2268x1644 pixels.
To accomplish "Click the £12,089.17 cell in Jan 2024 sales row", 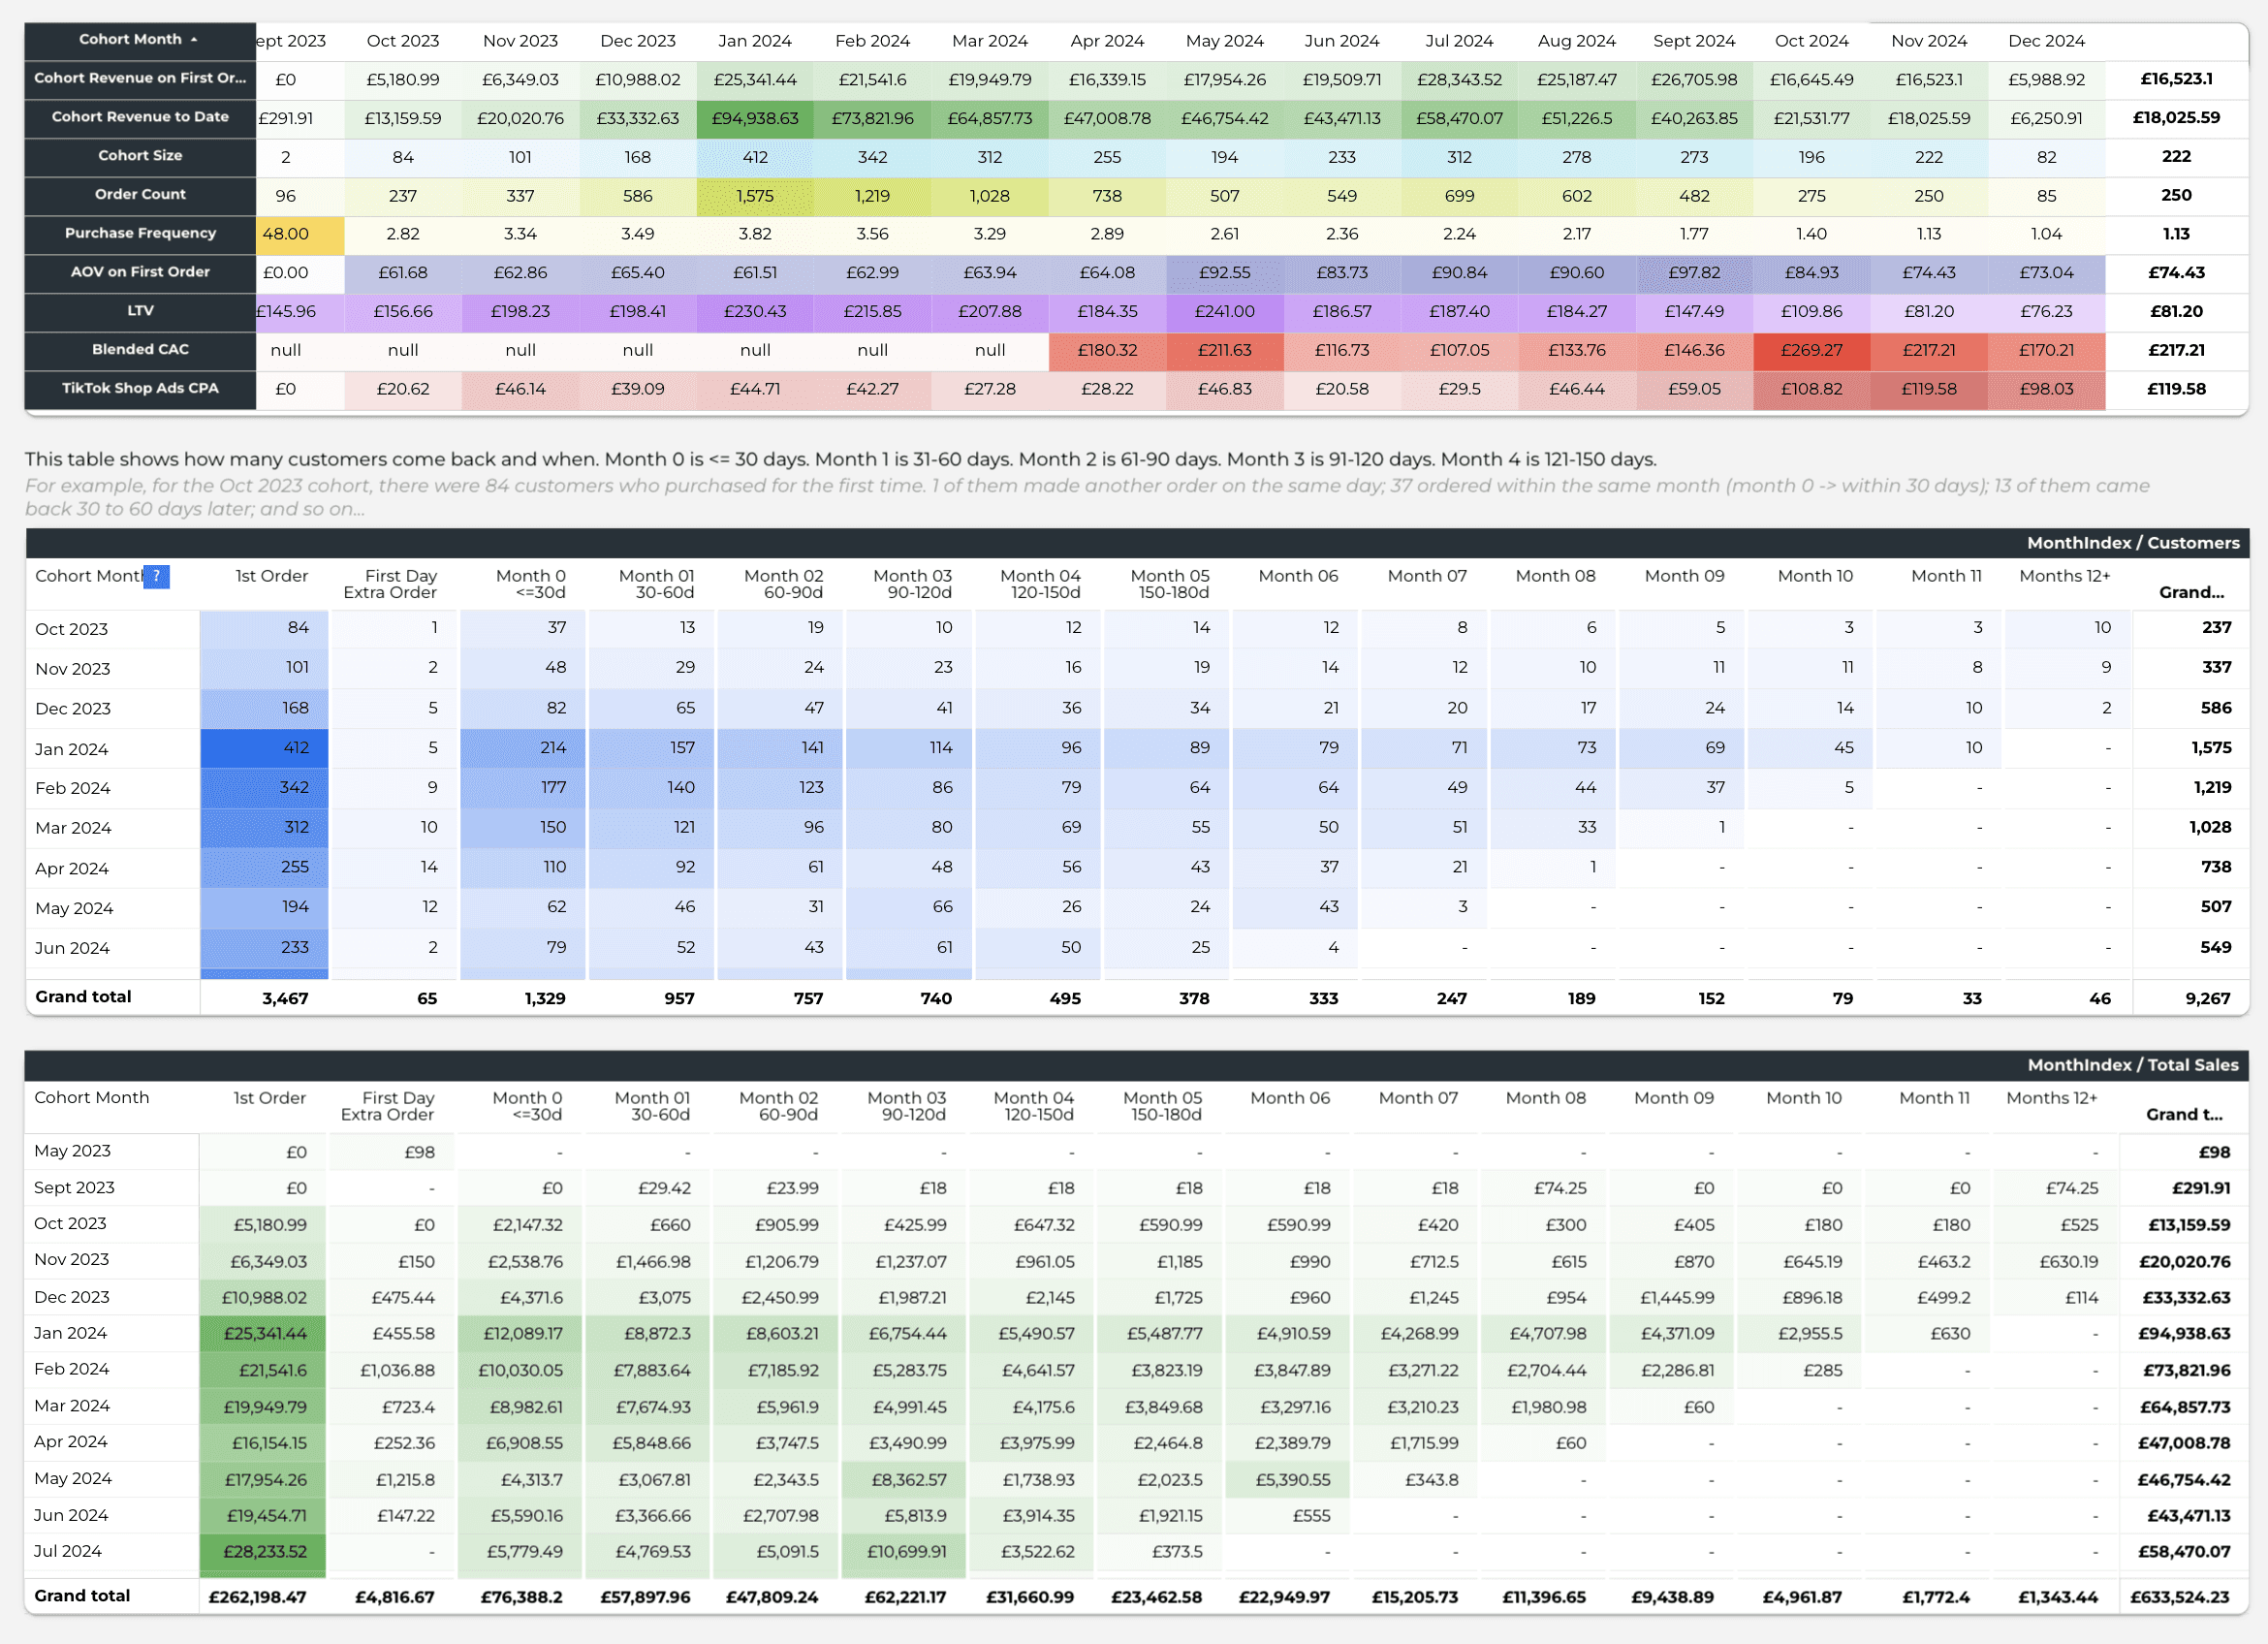I will pos(520,1334).
